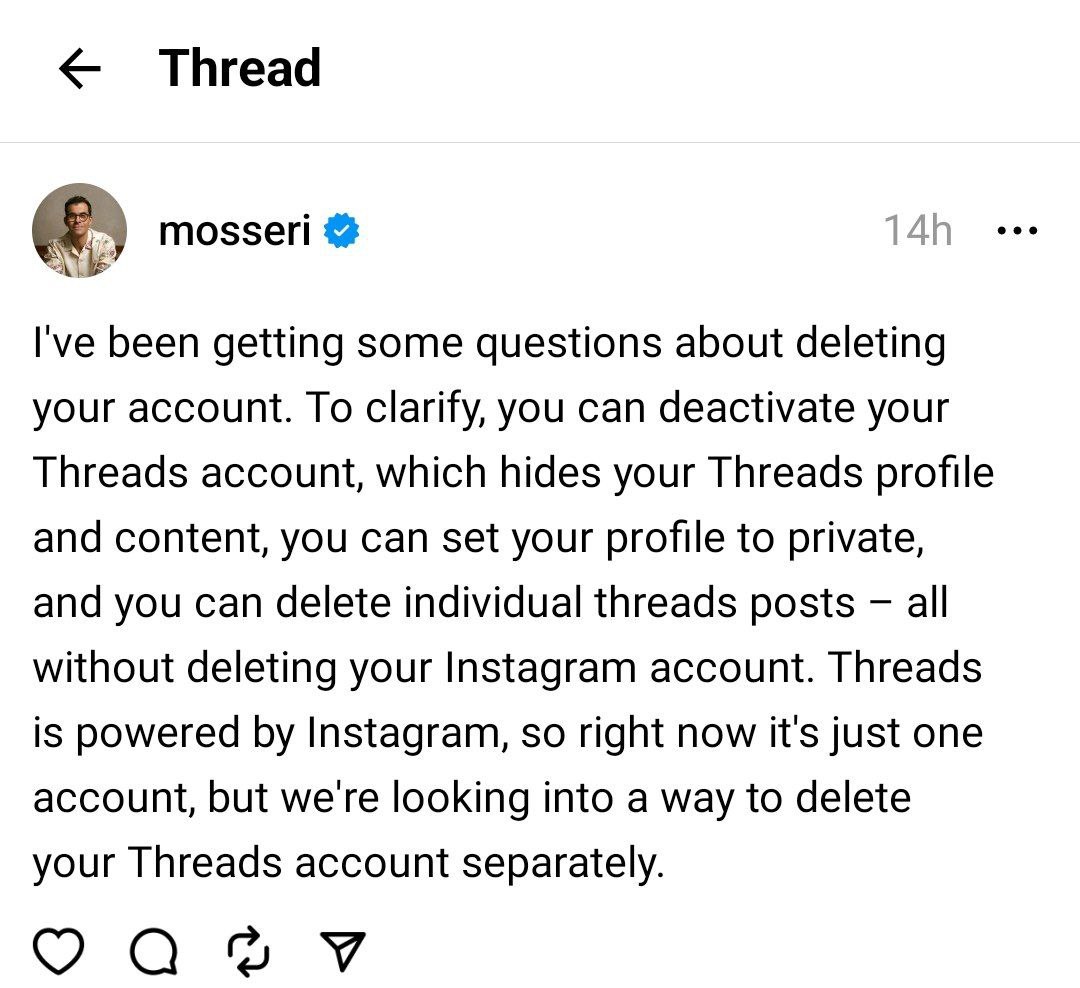The height and width of the screenshot is (988, 1080).
Task: Share the post via paper plane icon
Action: click(342, 951)
